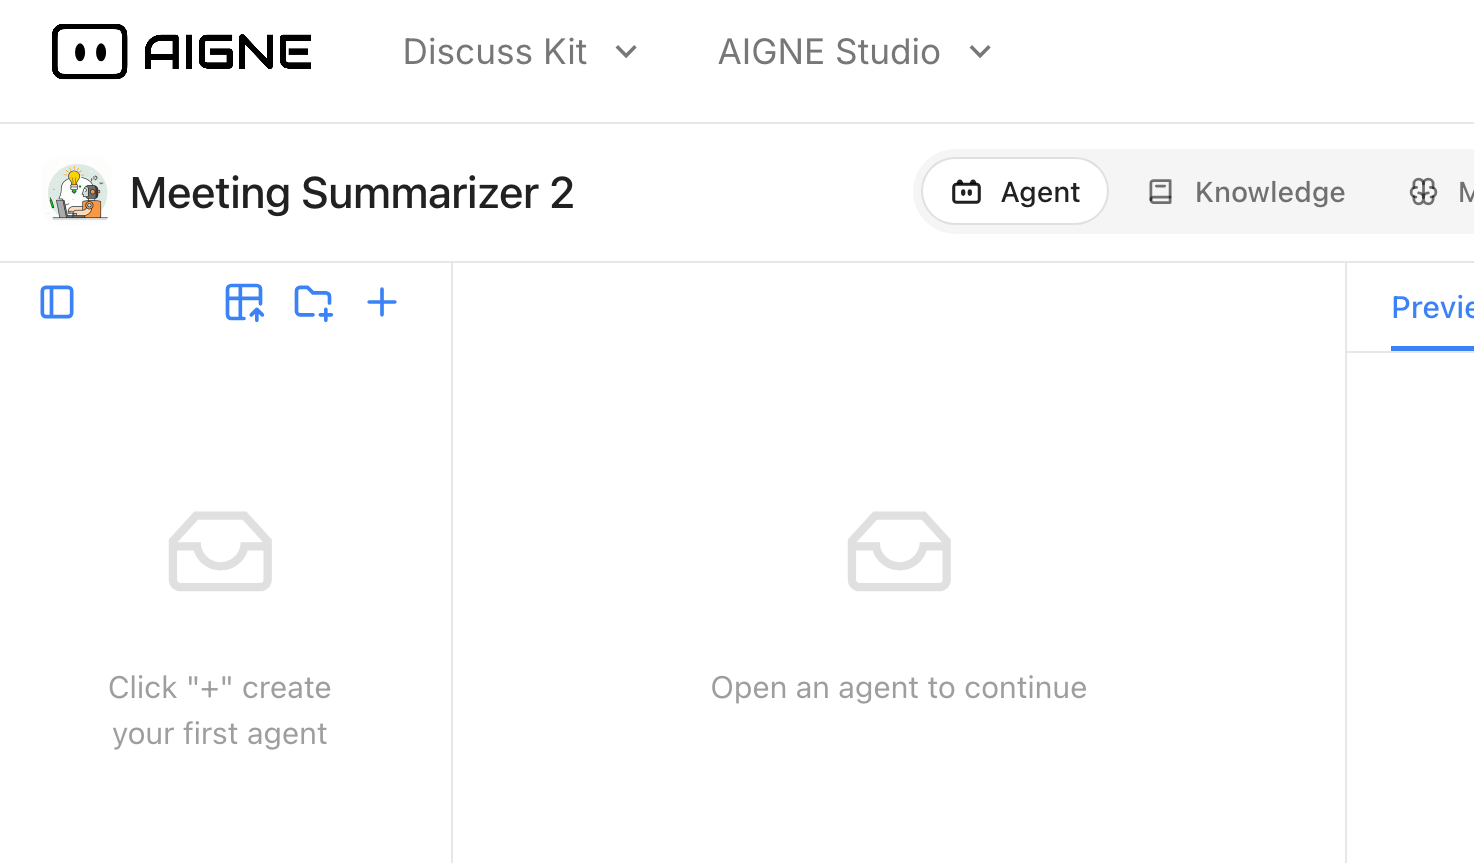Click the Meeting Summarizer 2 project avatar
This screenshot has height=863, width=1474.
(78, 192)
